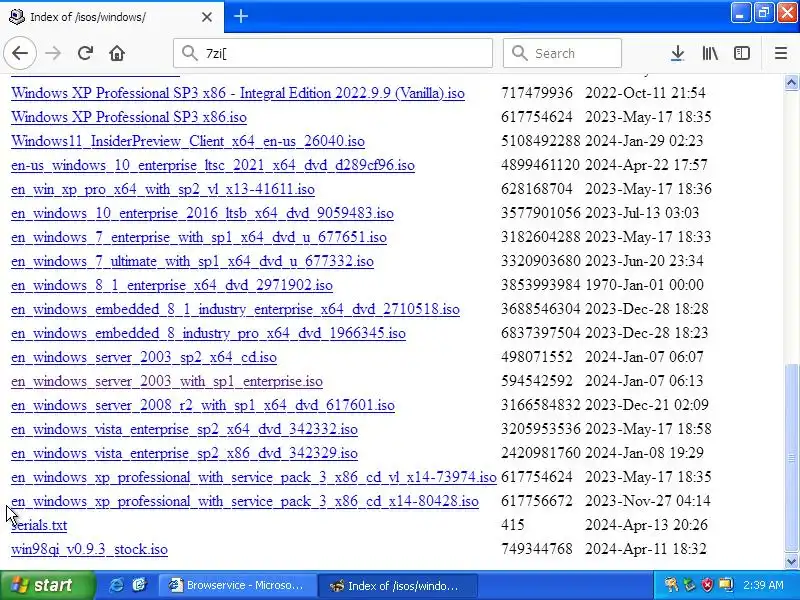Open Windows11 InsiderPreview Client x64 26040 link

(x=188, y=141)
